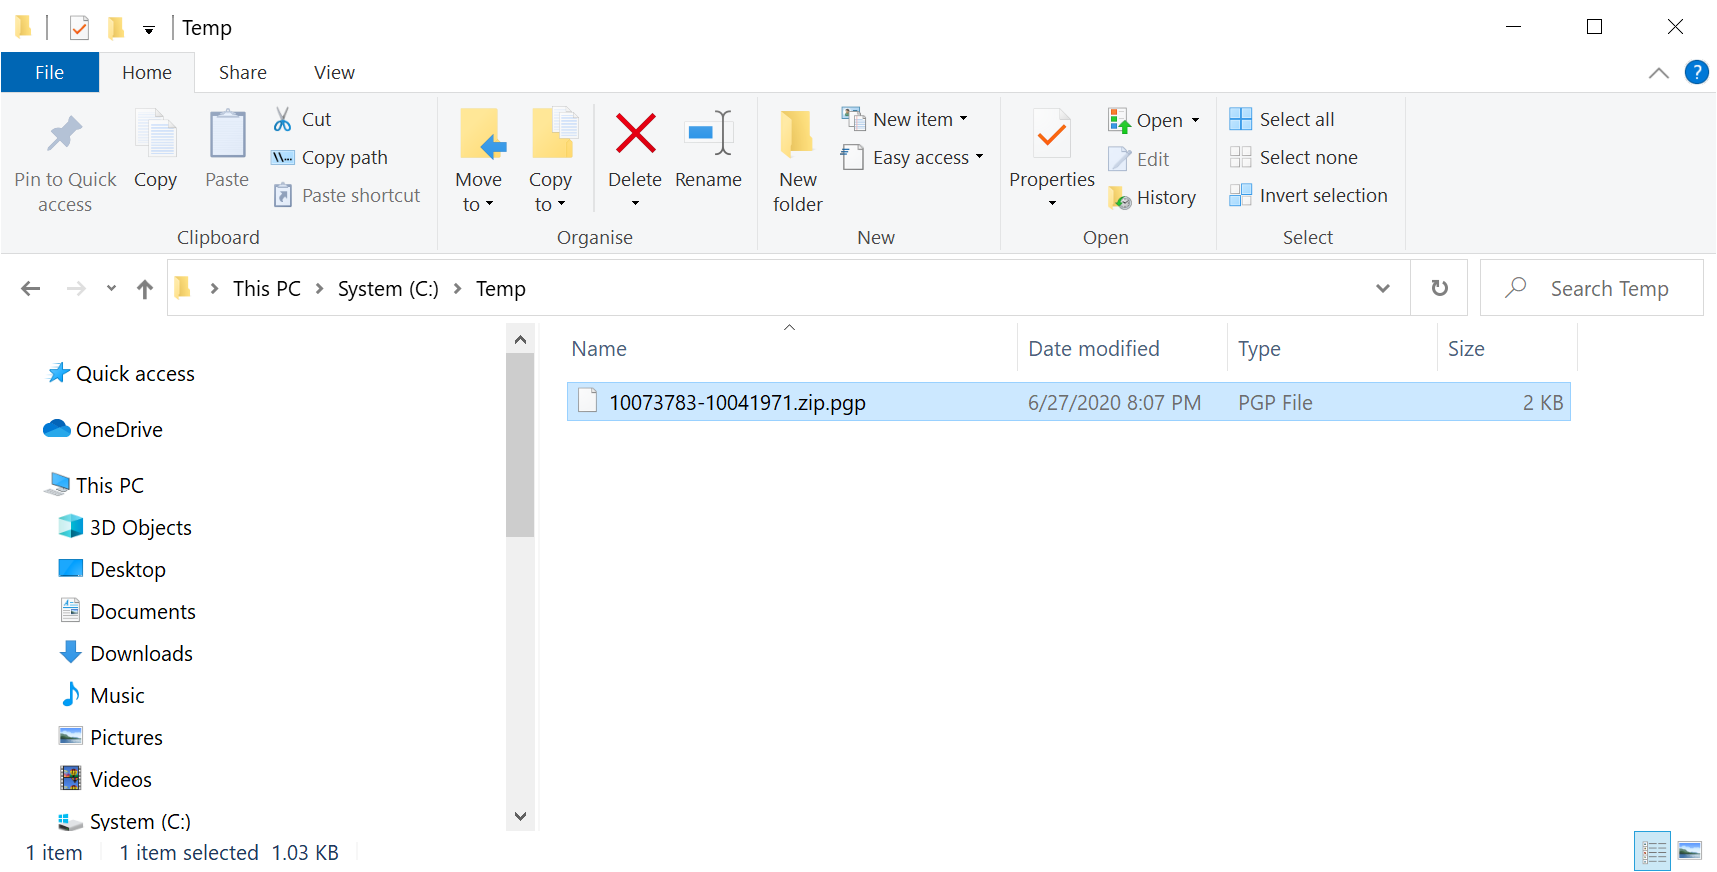The image size is (1717, 872).
Task: Open Properties of the selected file
Action: pos(1051,134)
